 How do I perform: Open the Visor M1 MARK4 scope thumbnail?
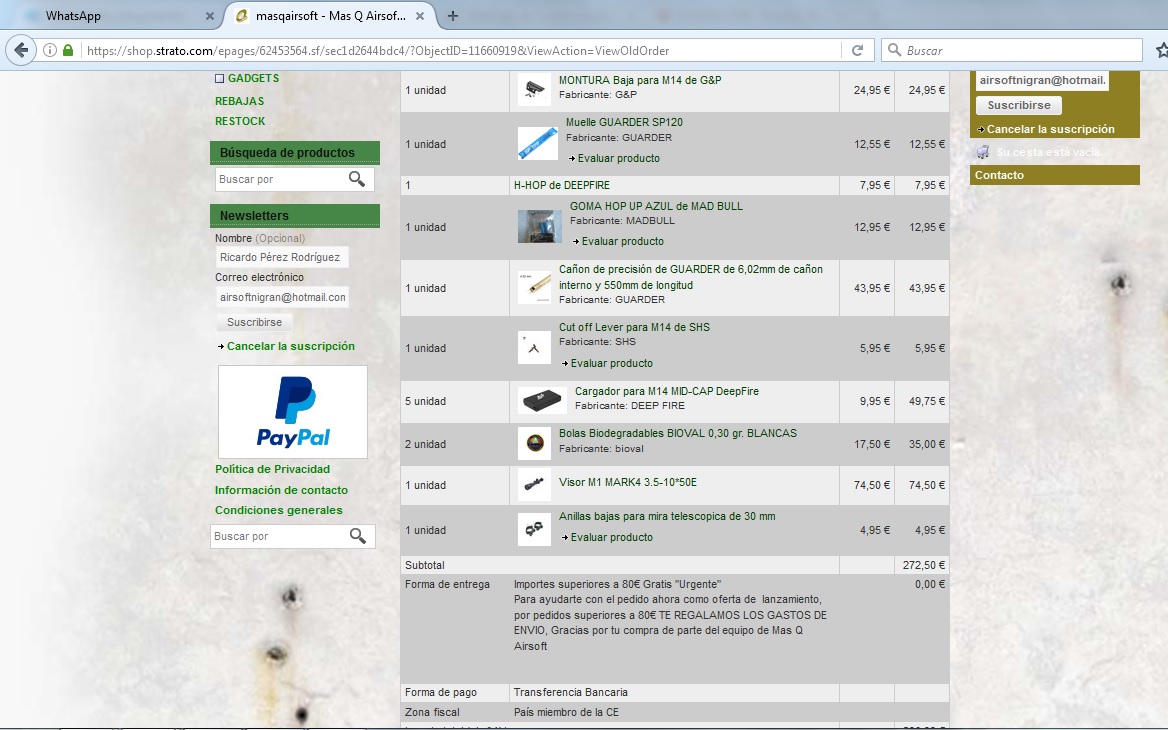tap(534, 485)
